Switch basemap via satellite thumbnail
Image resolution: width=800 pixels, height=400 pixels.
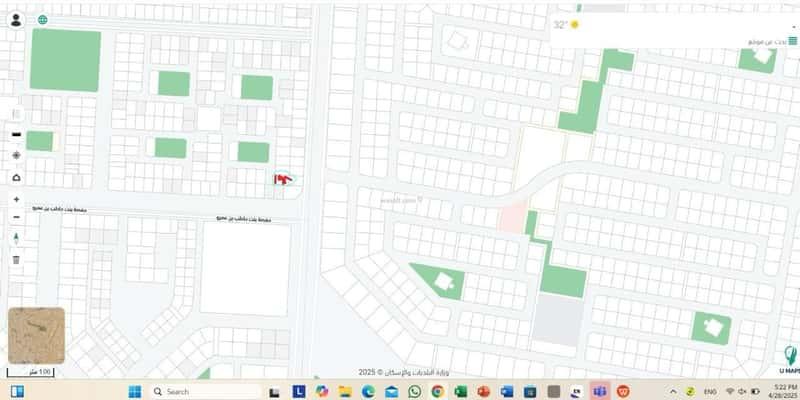[36, 335]
